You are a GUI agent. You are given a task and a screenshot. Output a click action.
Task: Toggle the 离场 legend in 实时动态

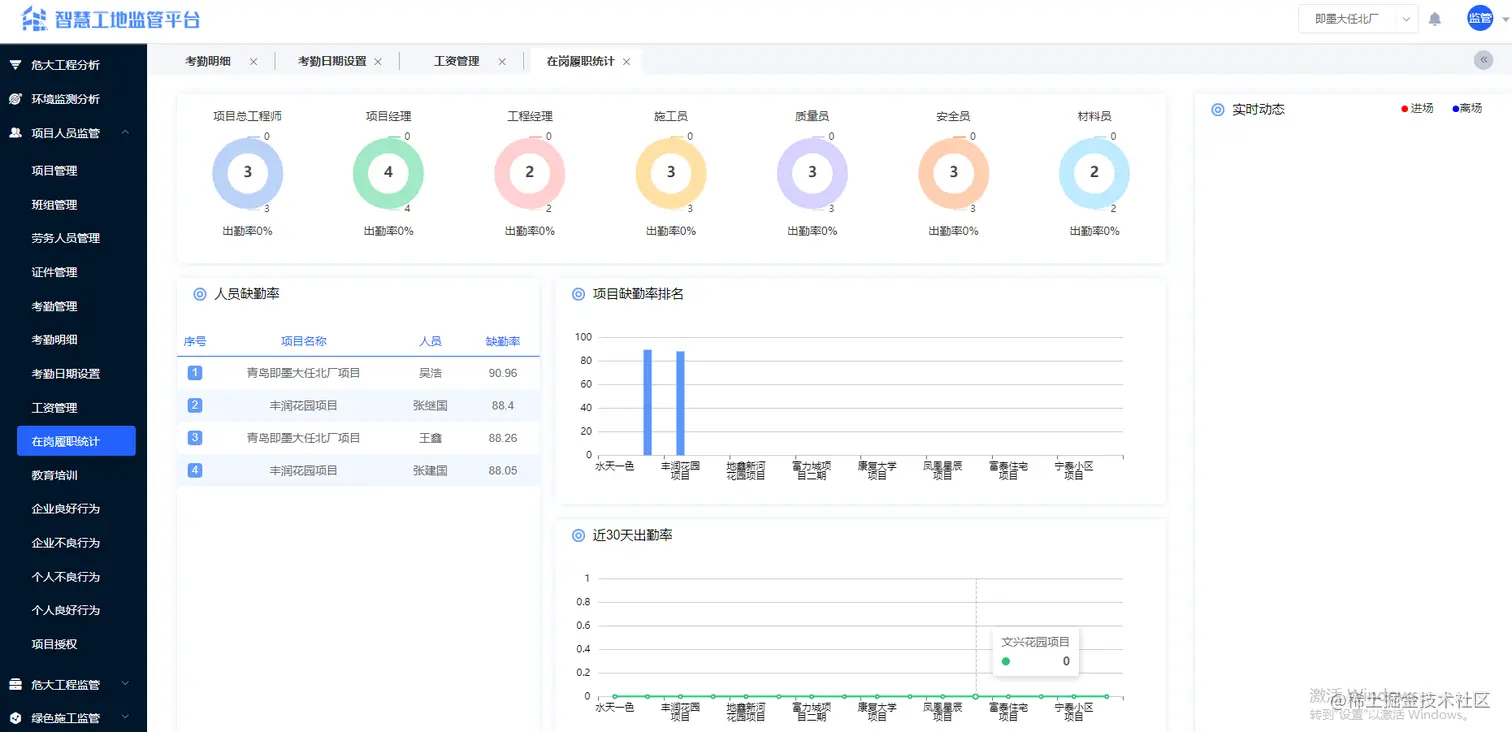1464,109
